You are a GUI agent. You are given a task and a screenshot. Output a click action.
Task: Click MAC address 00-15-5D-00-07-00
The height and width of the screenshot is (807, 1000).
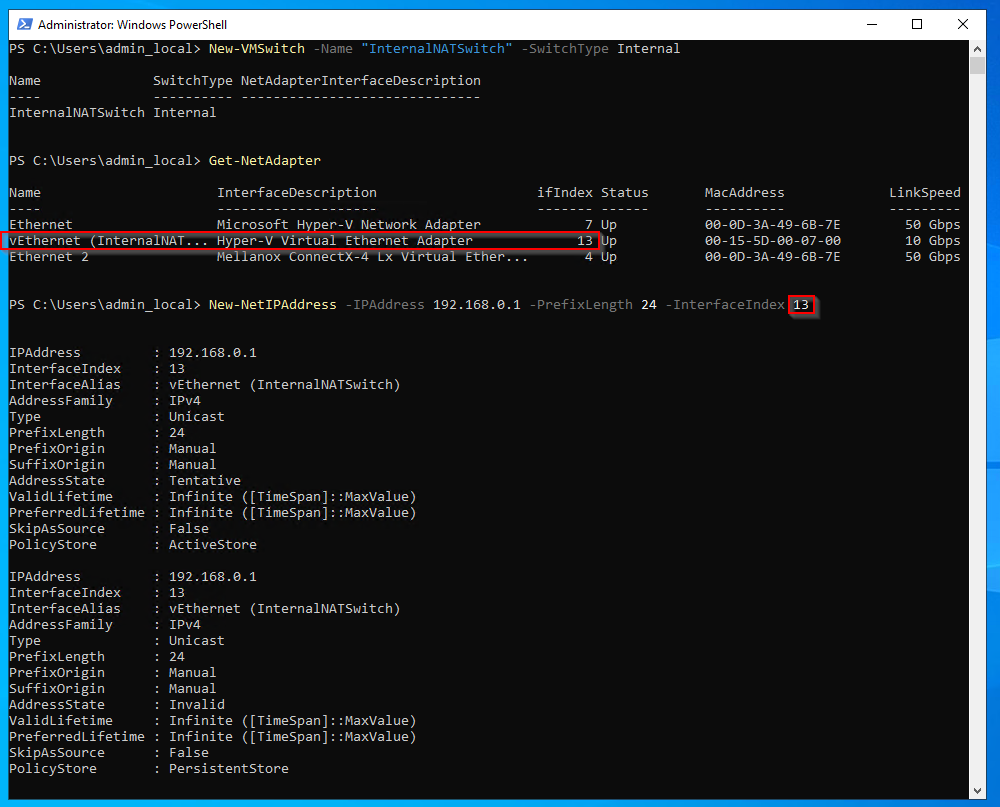tap(772, 241)
